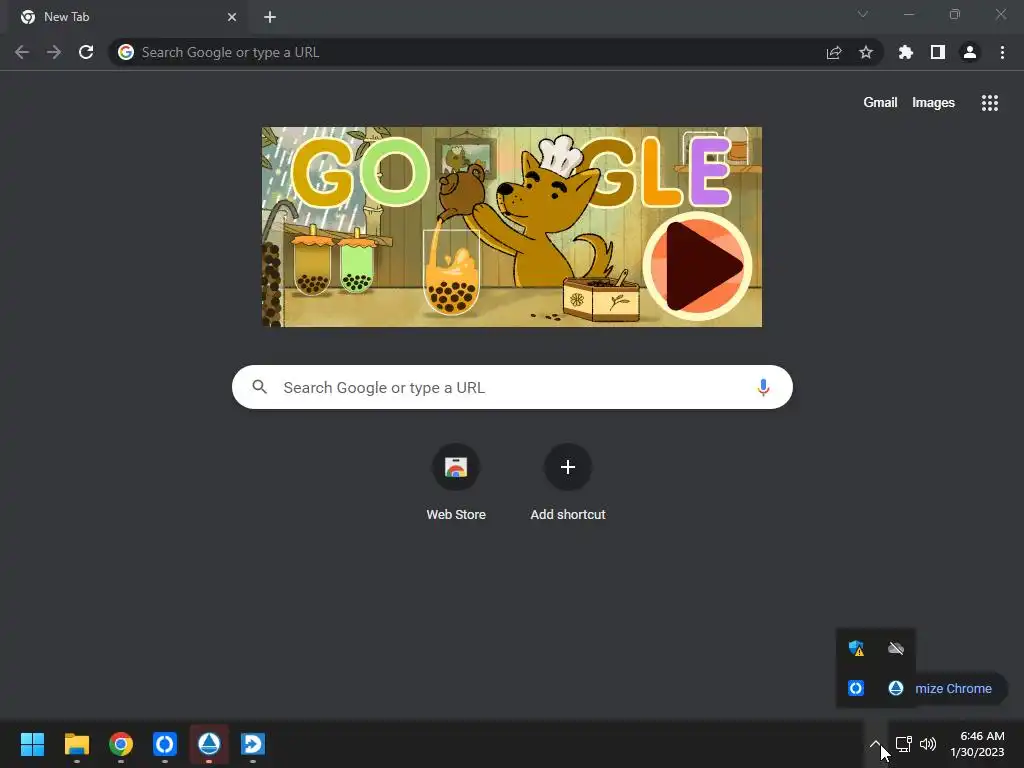Open the profile avatar menu

(970, 52)
